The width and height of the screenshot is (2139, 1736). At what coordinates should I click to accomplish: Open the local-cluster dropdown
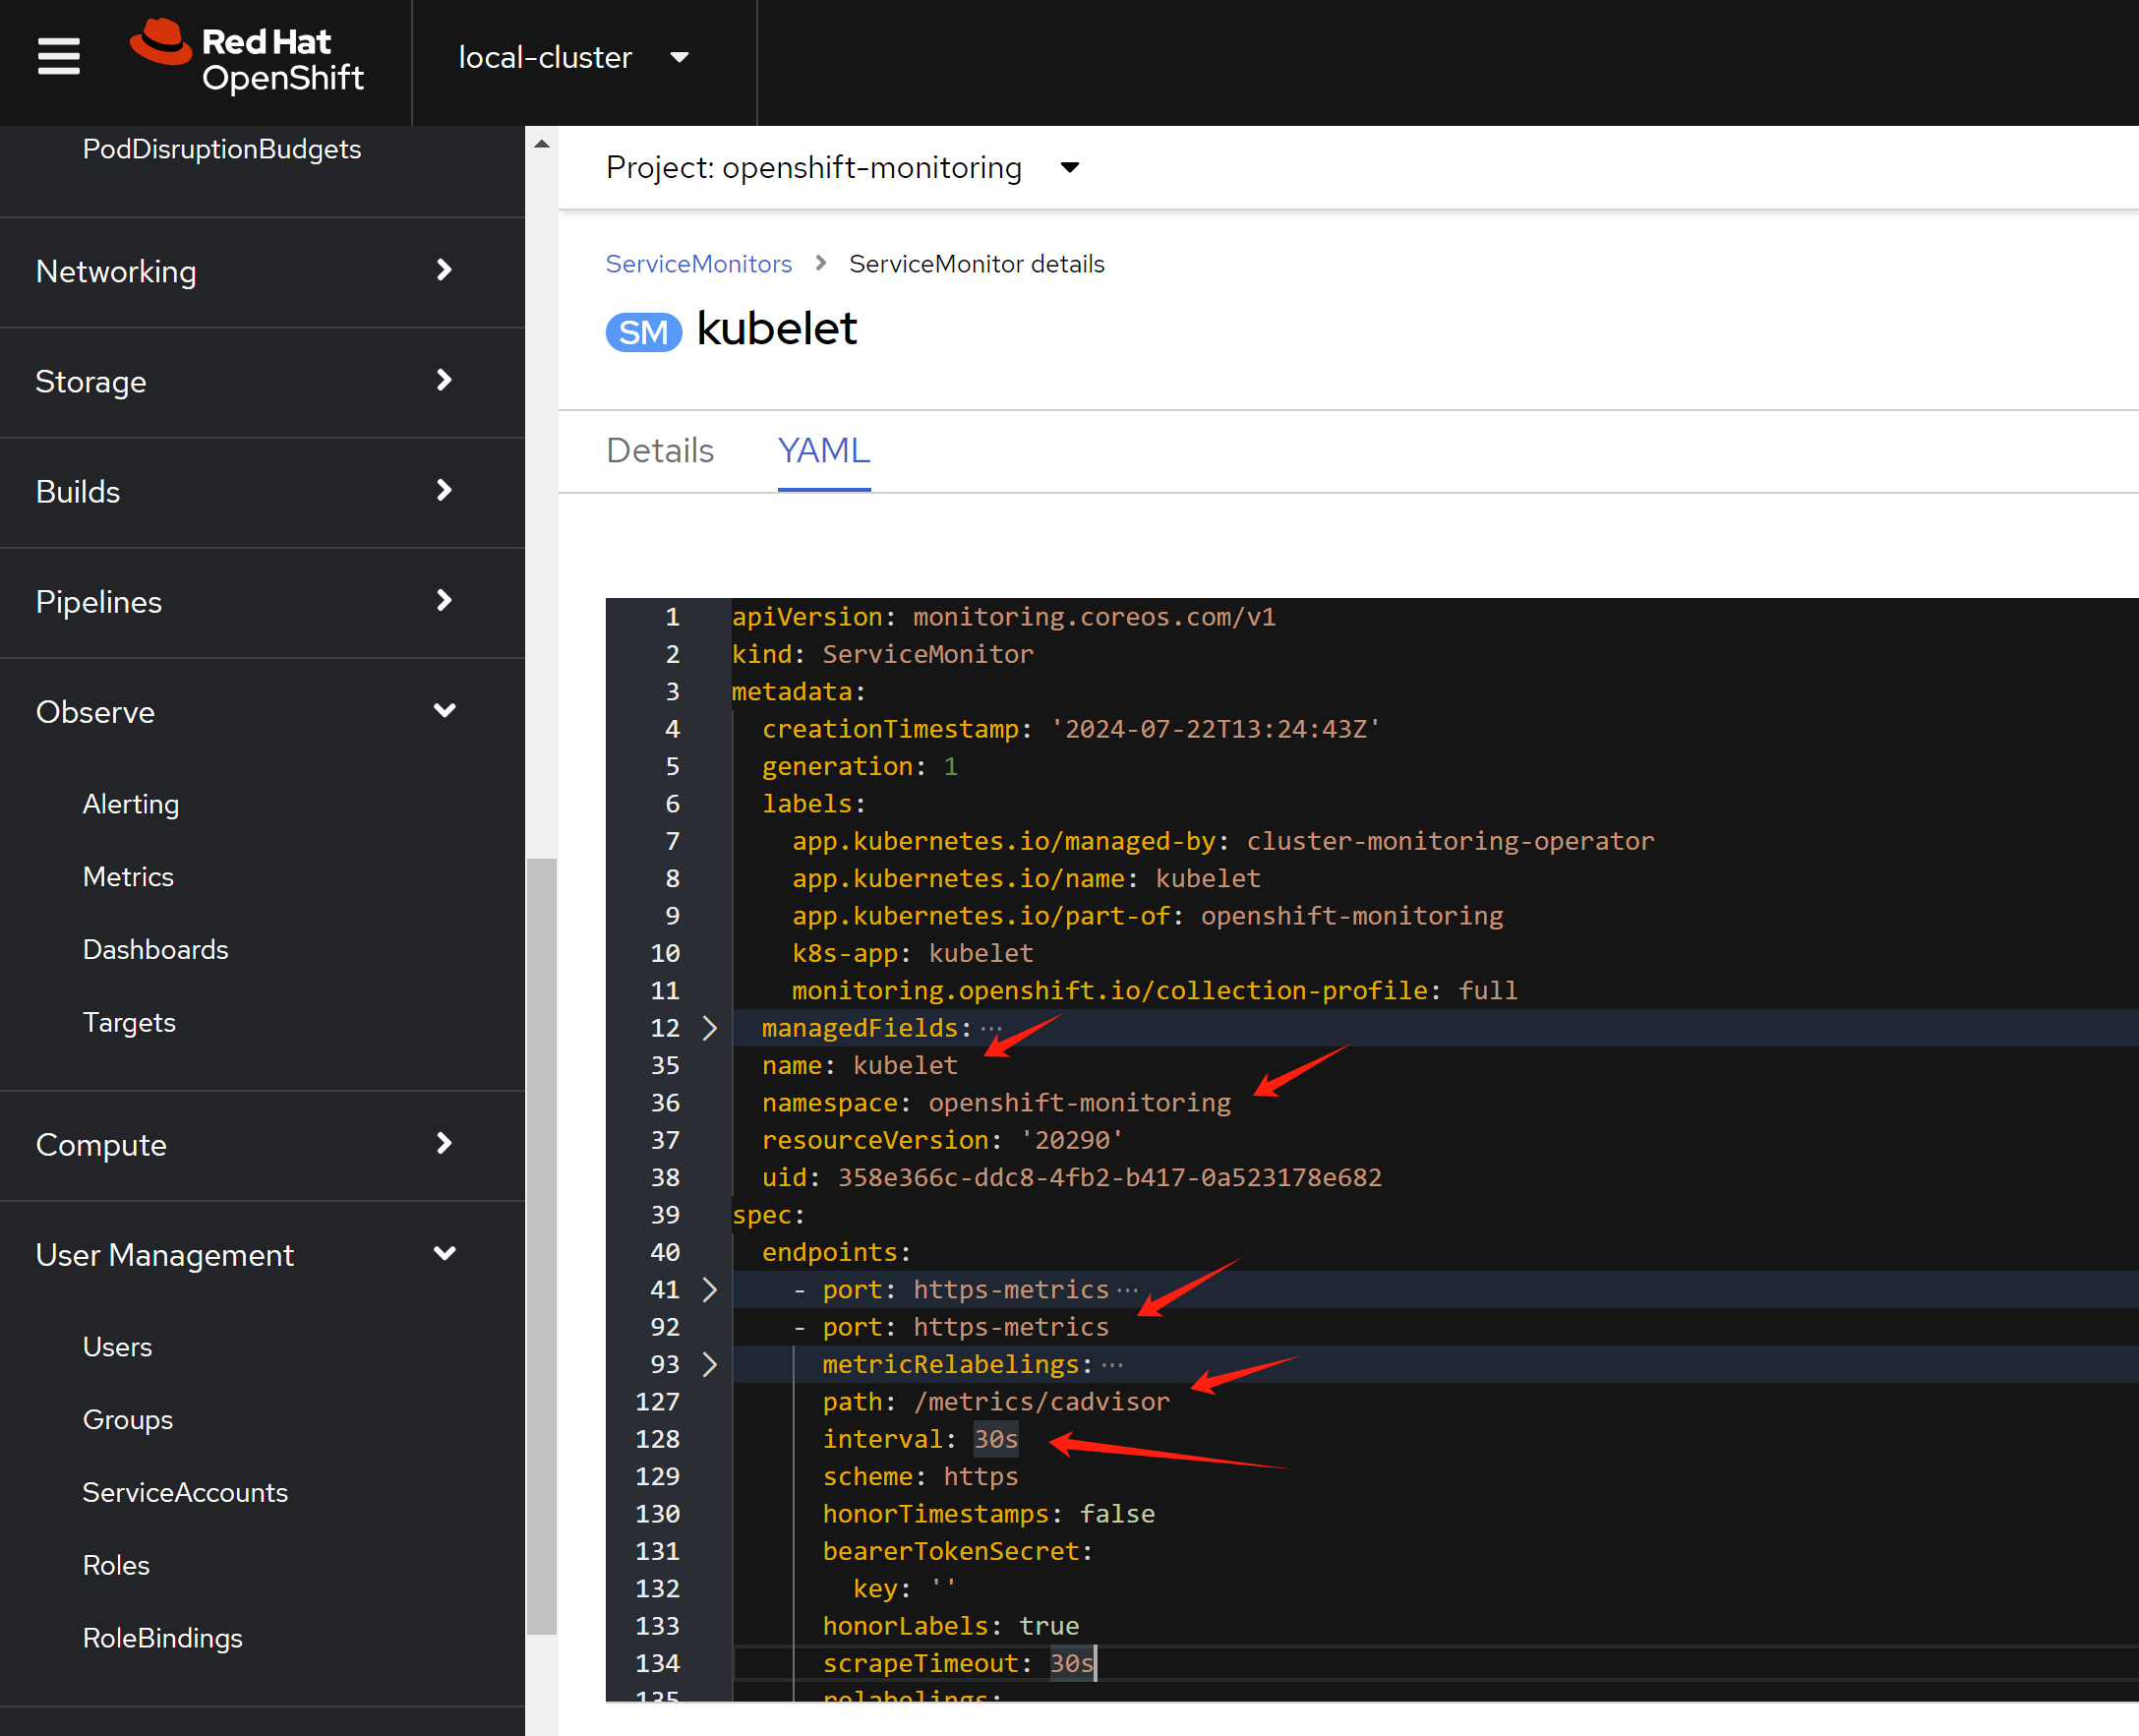(x=573, y=58)
